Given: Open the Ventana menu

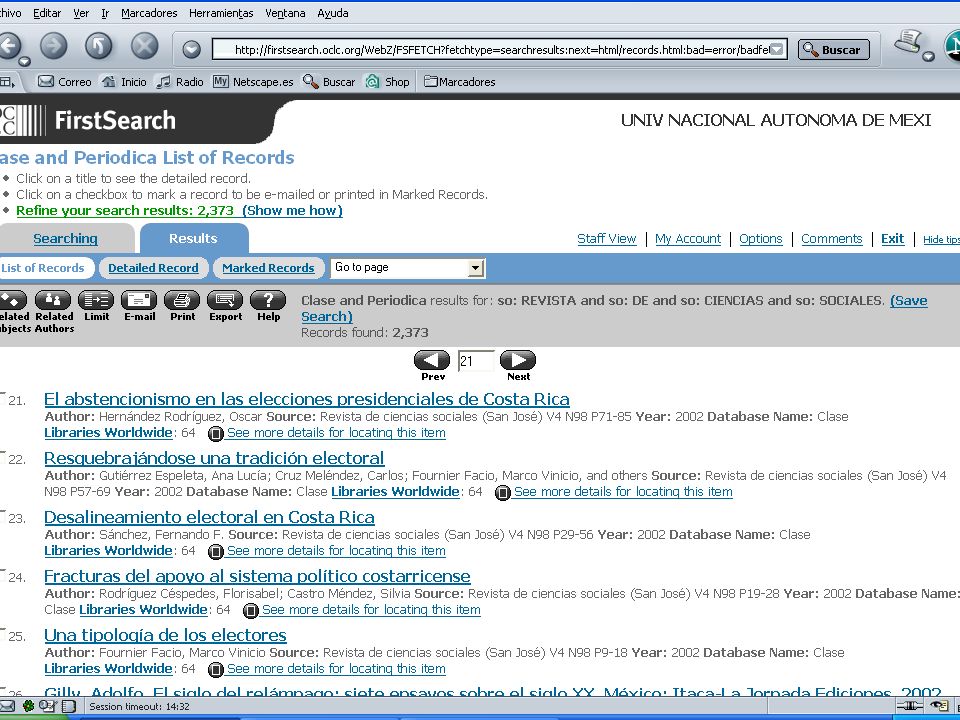Looking at the screenshot, I should point(285,13).
